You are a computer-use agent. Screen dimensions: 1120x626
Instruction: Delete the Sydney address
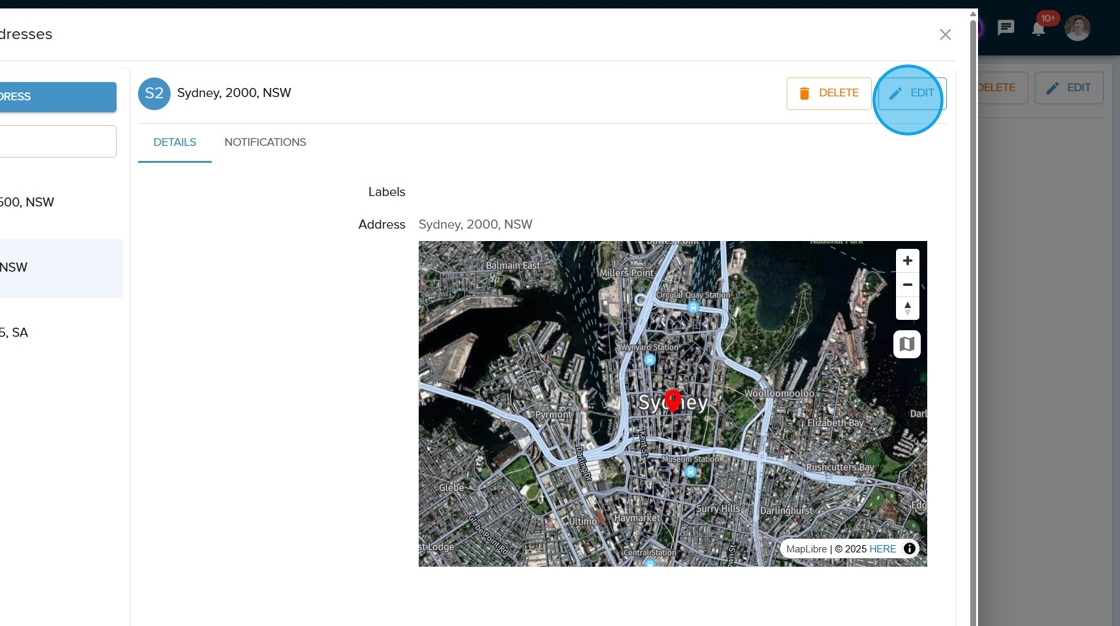(x=829, y=93)
